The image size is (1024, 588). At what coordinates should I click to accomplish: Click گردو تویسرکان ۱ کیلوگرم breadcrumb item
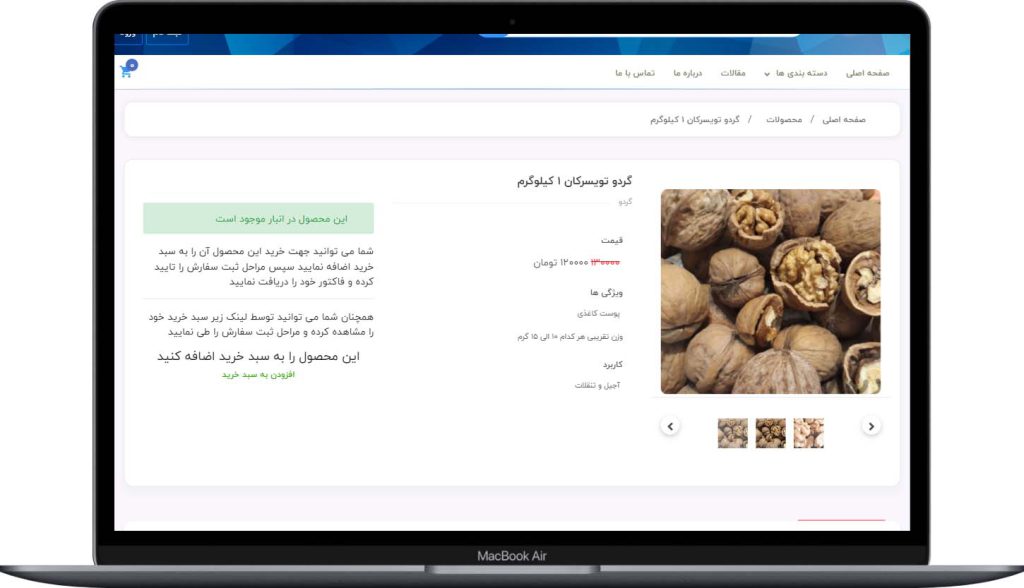click(x=694, y=120)
